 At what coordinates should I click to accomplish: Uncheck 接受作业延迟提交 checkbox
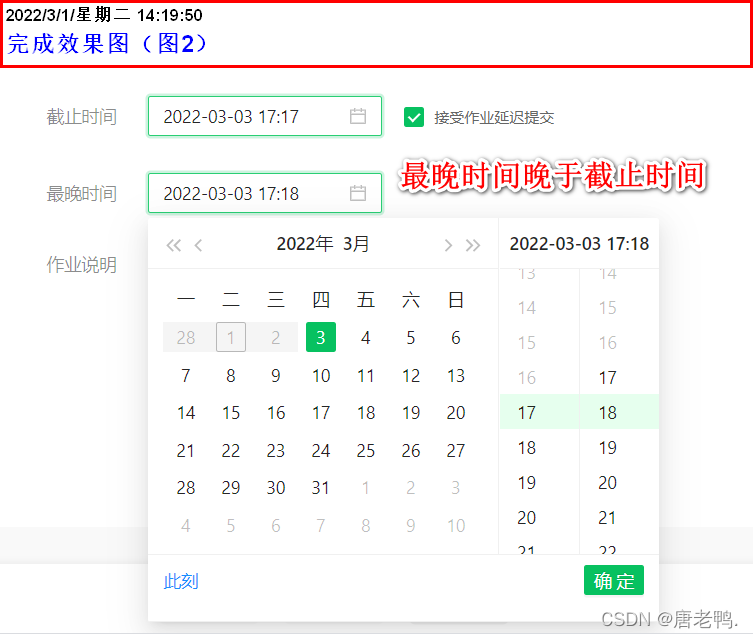[x=413, y=117]
